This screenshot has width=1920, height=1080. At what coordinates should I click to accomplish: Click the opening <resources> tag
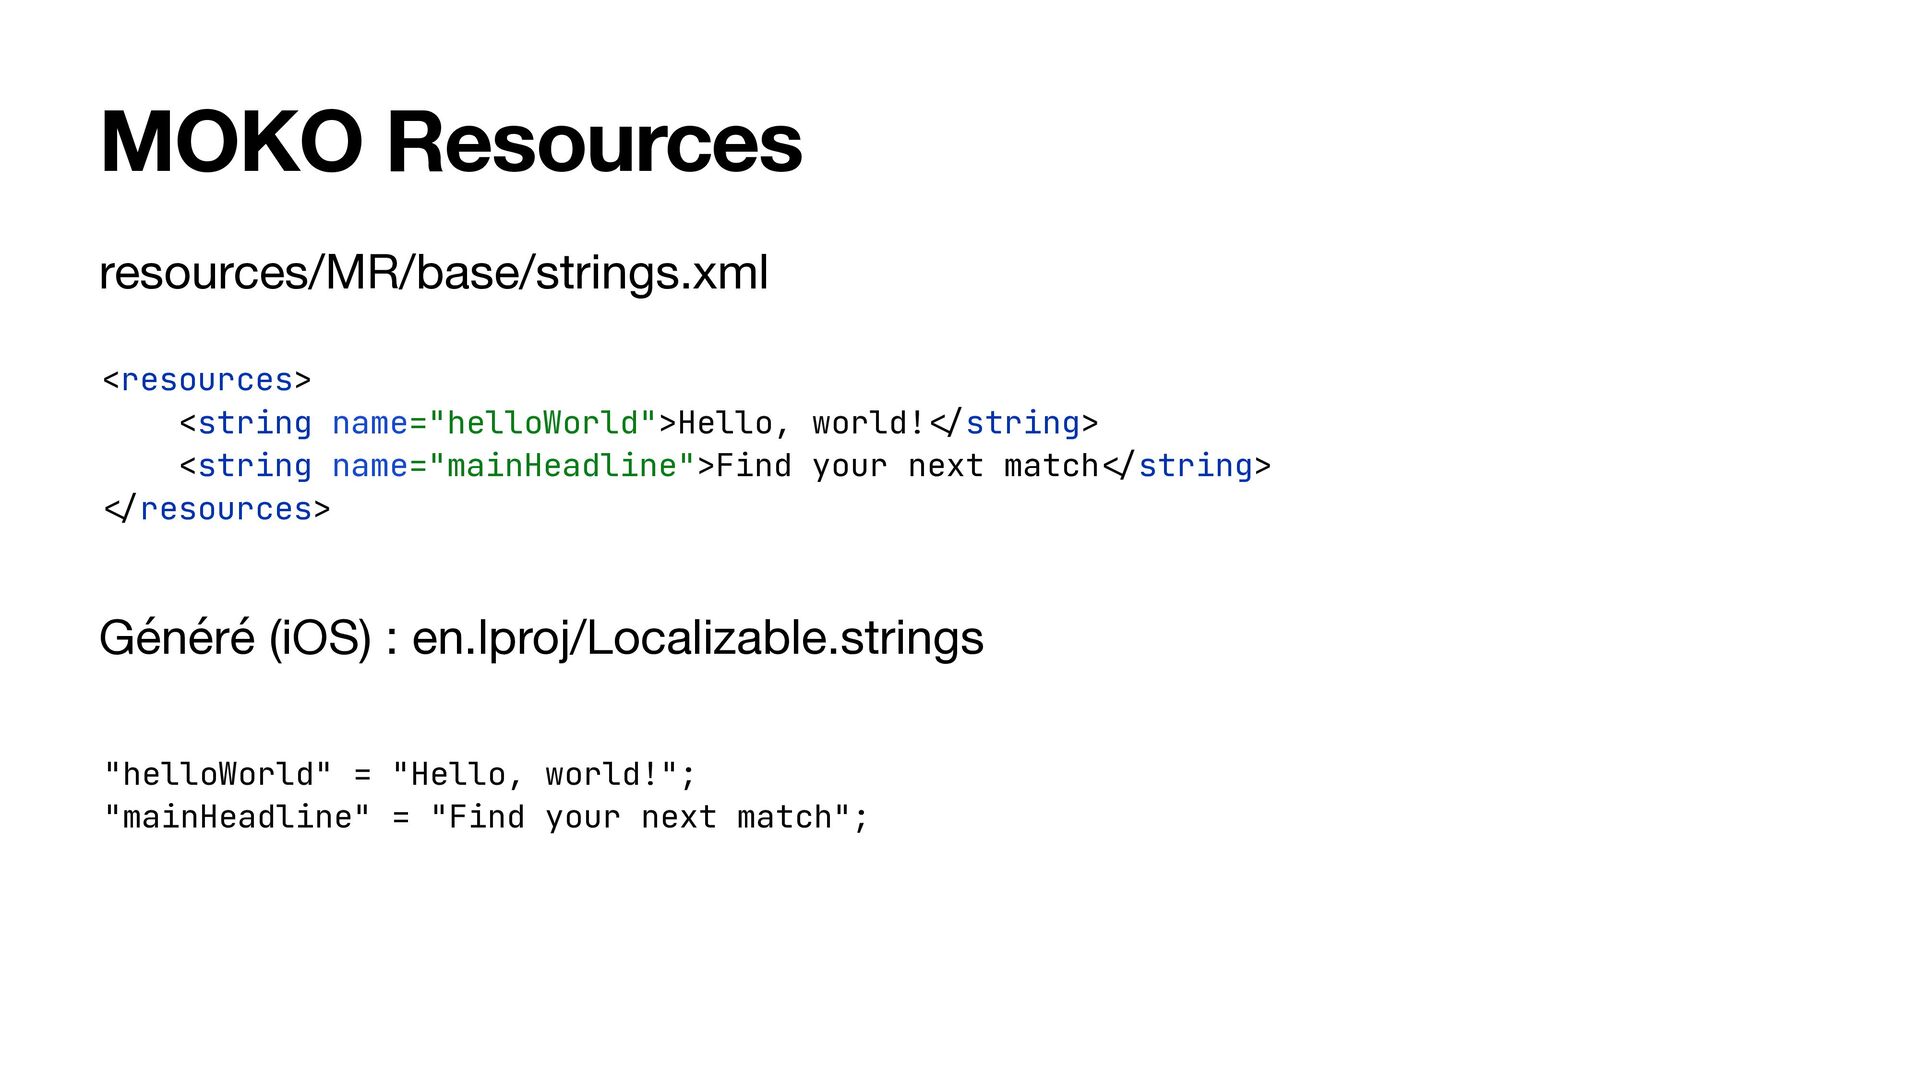coord(207,380)
